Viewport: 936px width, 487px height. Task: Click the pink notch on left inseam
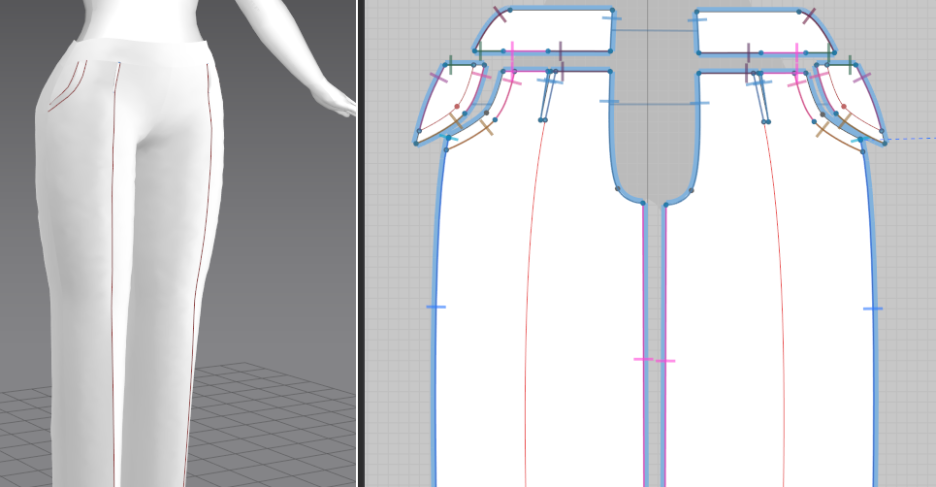click(x=644, y=359)
